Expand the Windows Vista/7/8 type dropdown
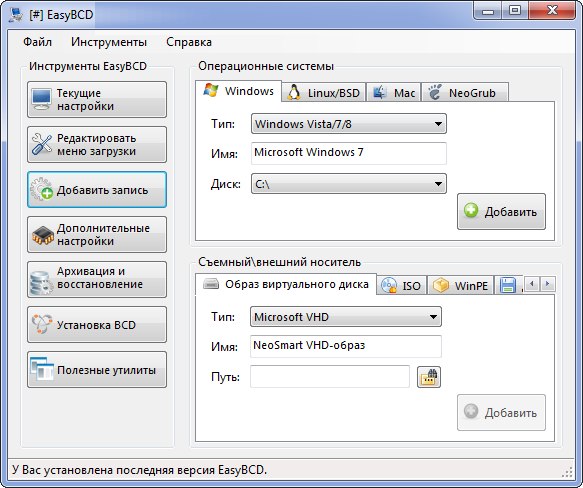 point(349,124)
